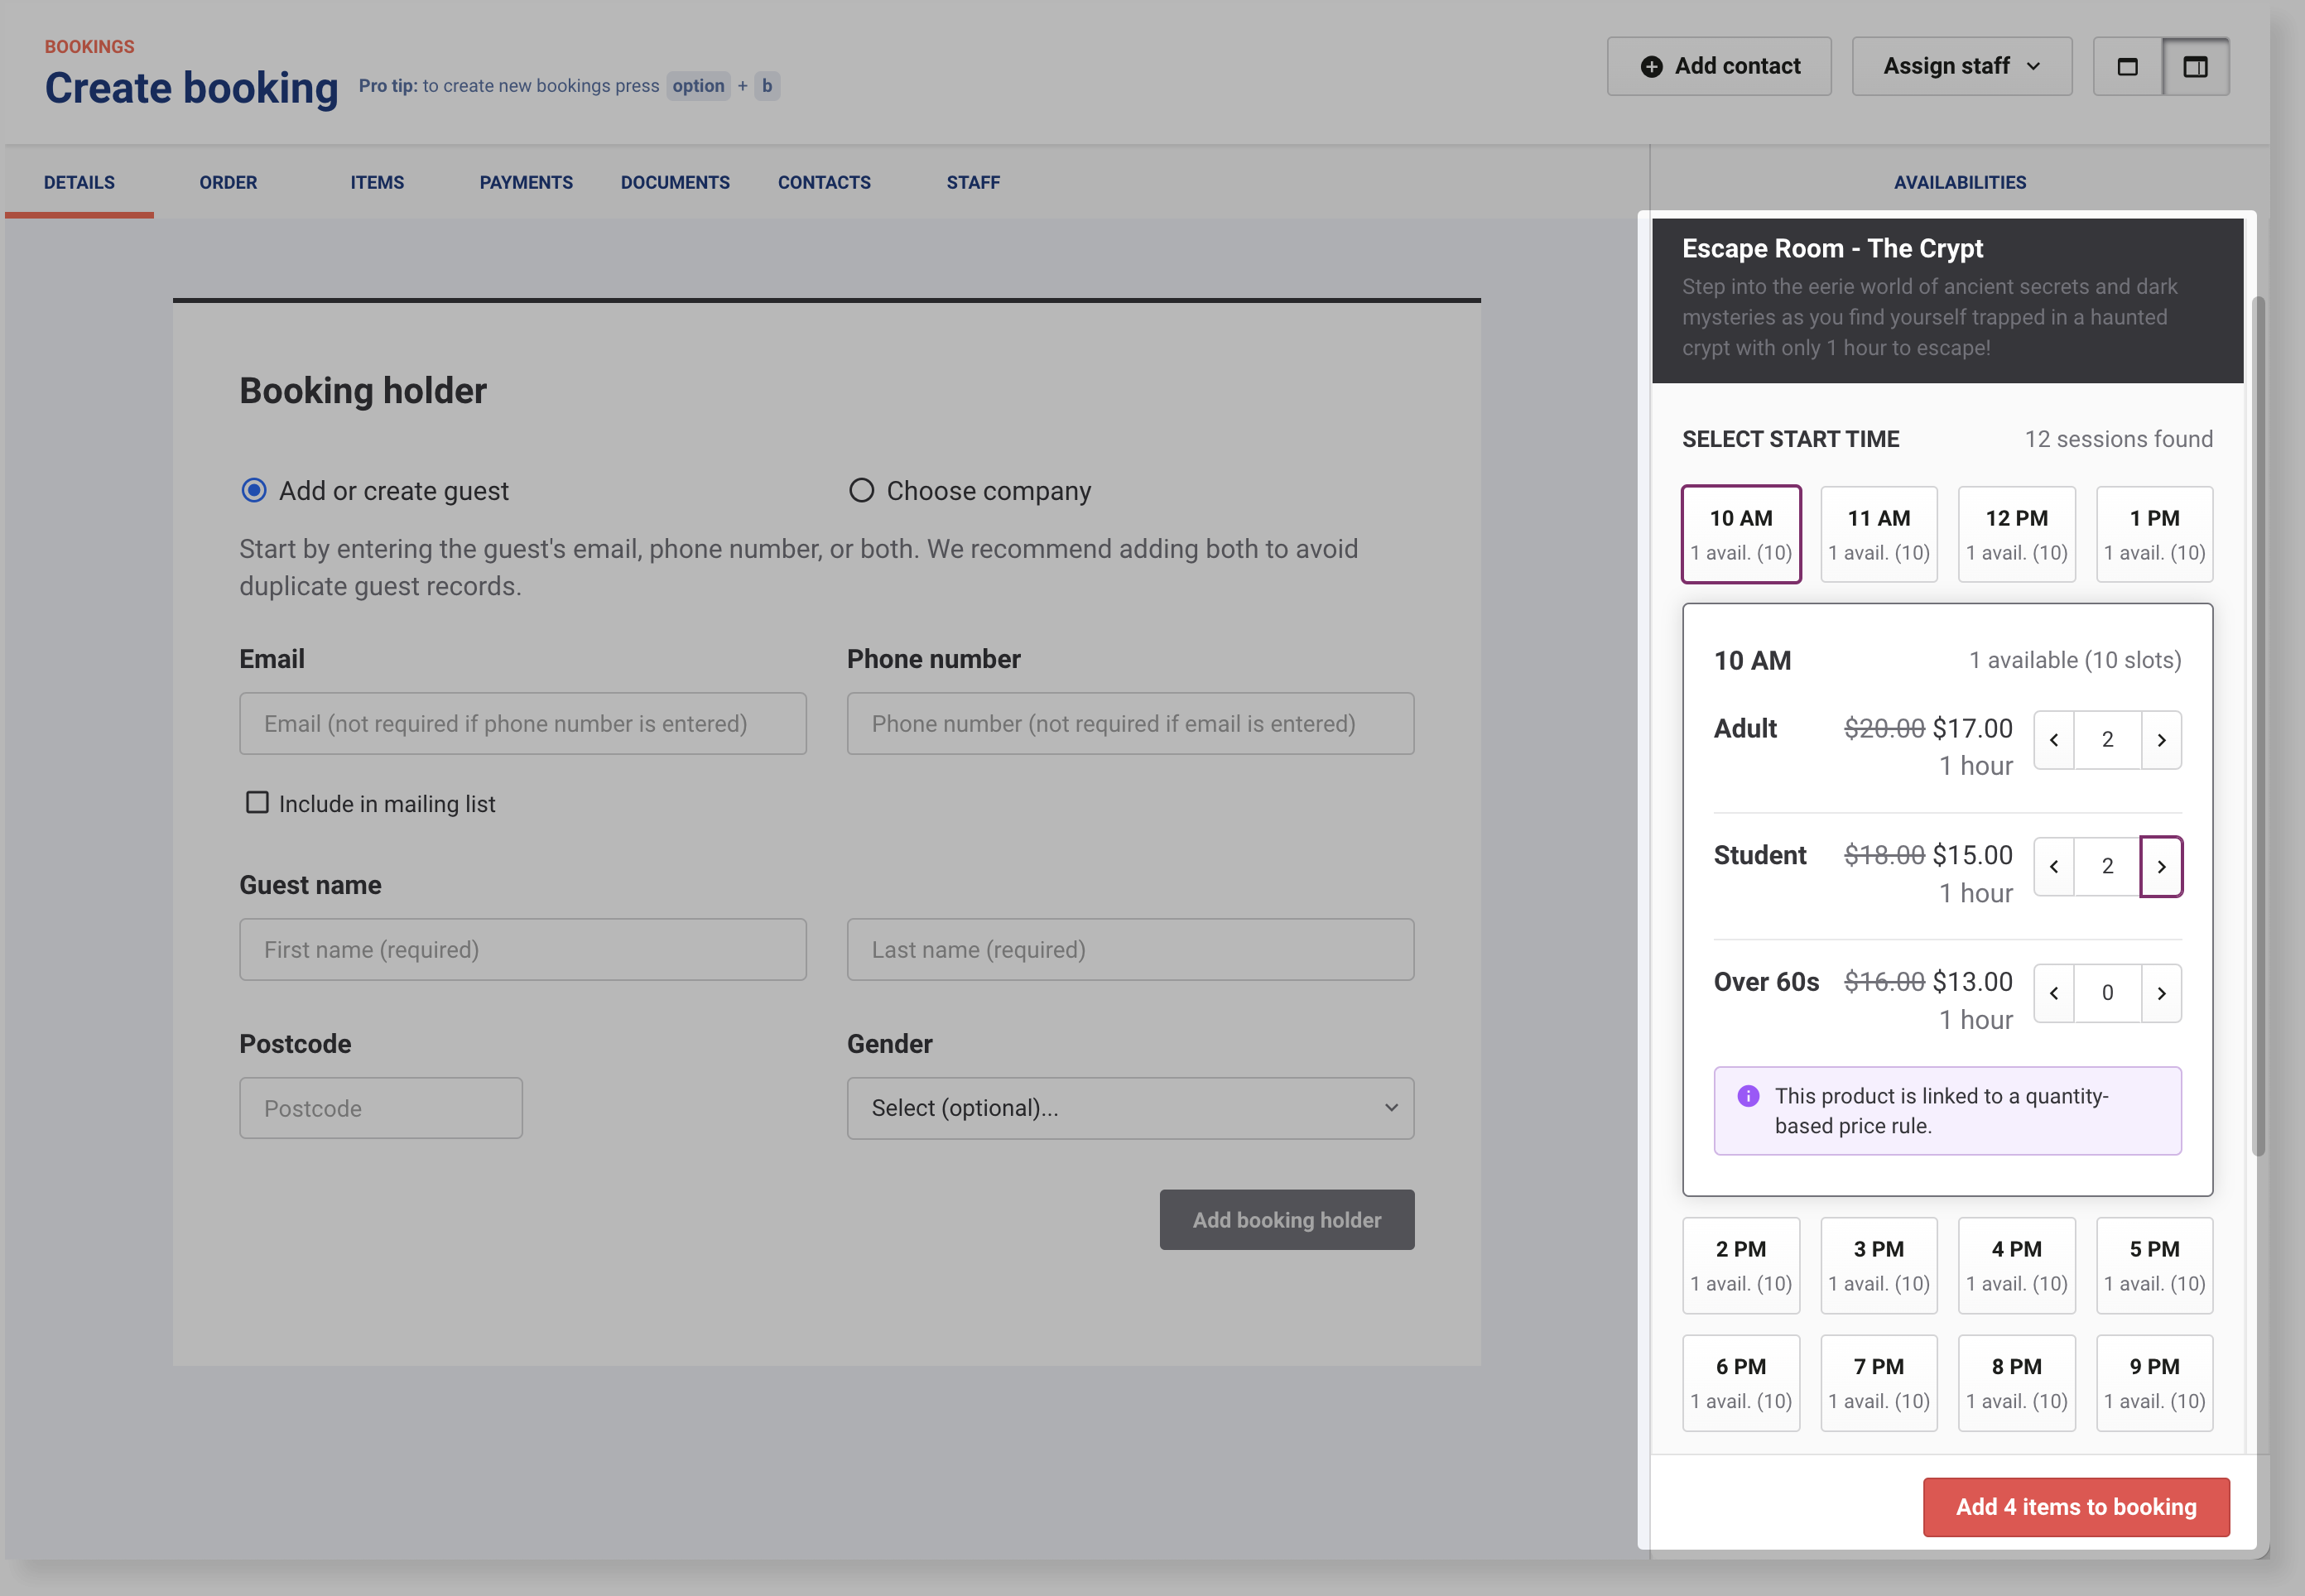Click Add contact button
Viewport: 2305px width, 1596px height.
tap(1719, 67)
